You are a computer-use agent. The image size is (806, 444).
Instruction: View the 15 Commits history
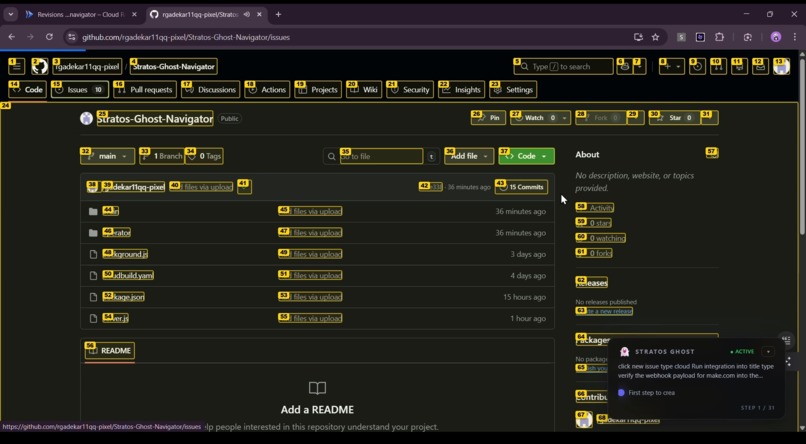pos(521,187)
